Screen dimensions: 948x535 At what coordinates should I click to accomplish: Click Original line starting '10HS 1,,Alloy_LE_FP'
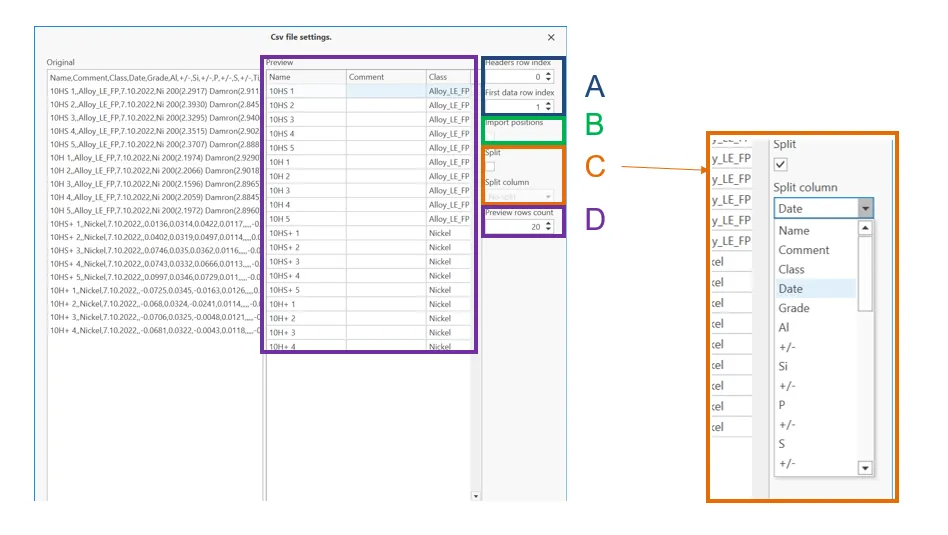(154, 91)
